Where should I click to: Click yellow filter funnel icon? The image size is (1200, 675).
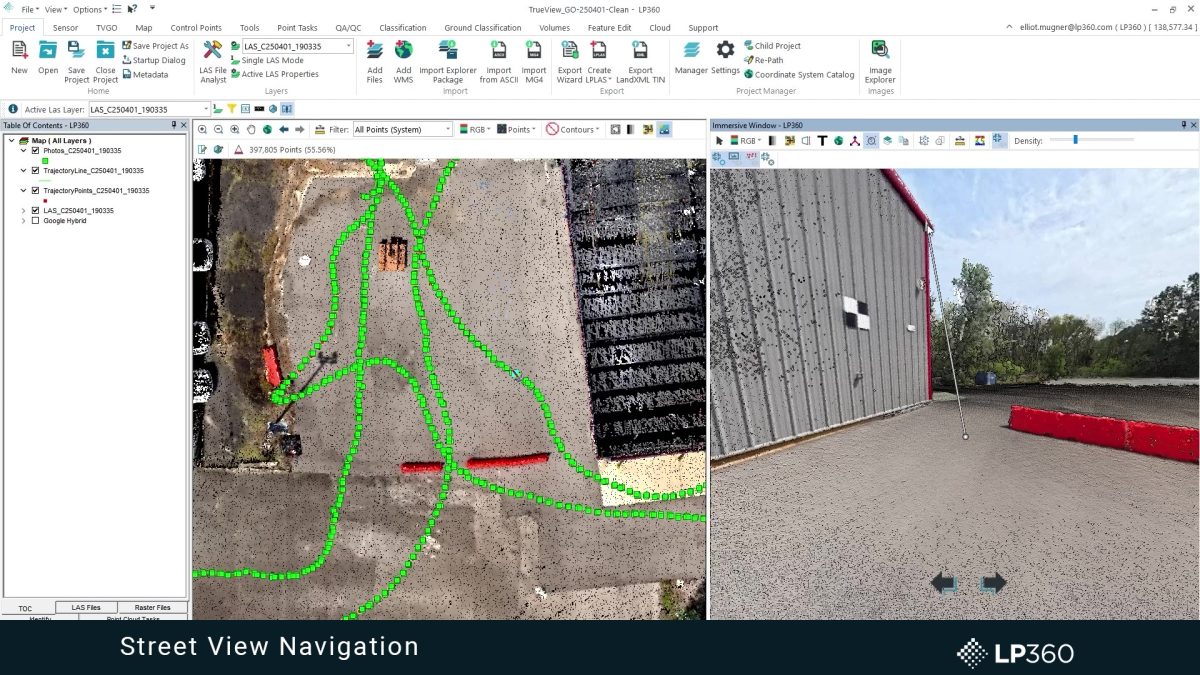(x=231, y=108)
